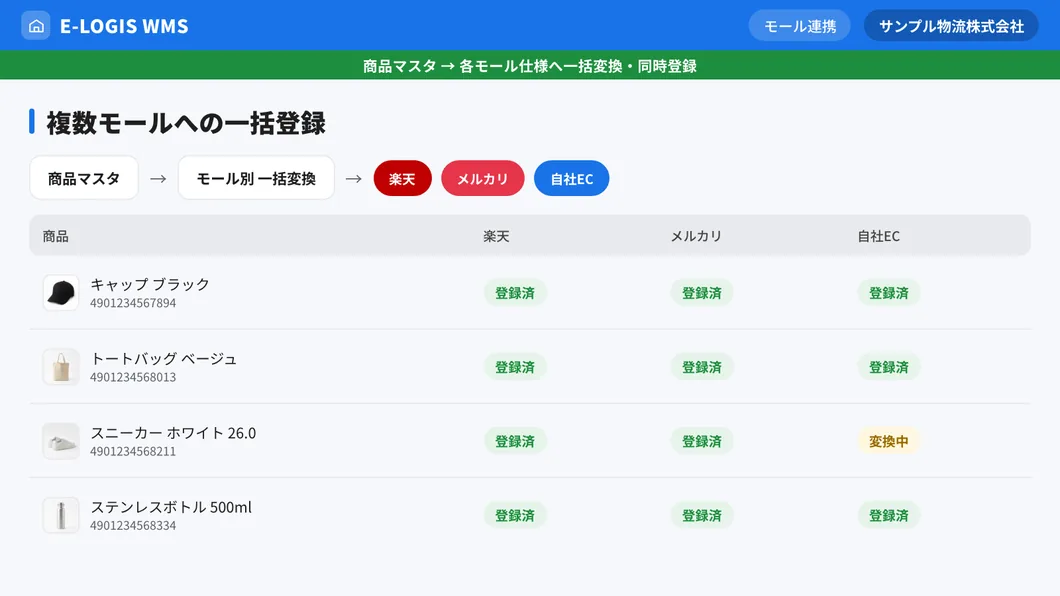Click the 楽天 column header
This screenshot has height=596, width=1060.
(x=496, y=237)
